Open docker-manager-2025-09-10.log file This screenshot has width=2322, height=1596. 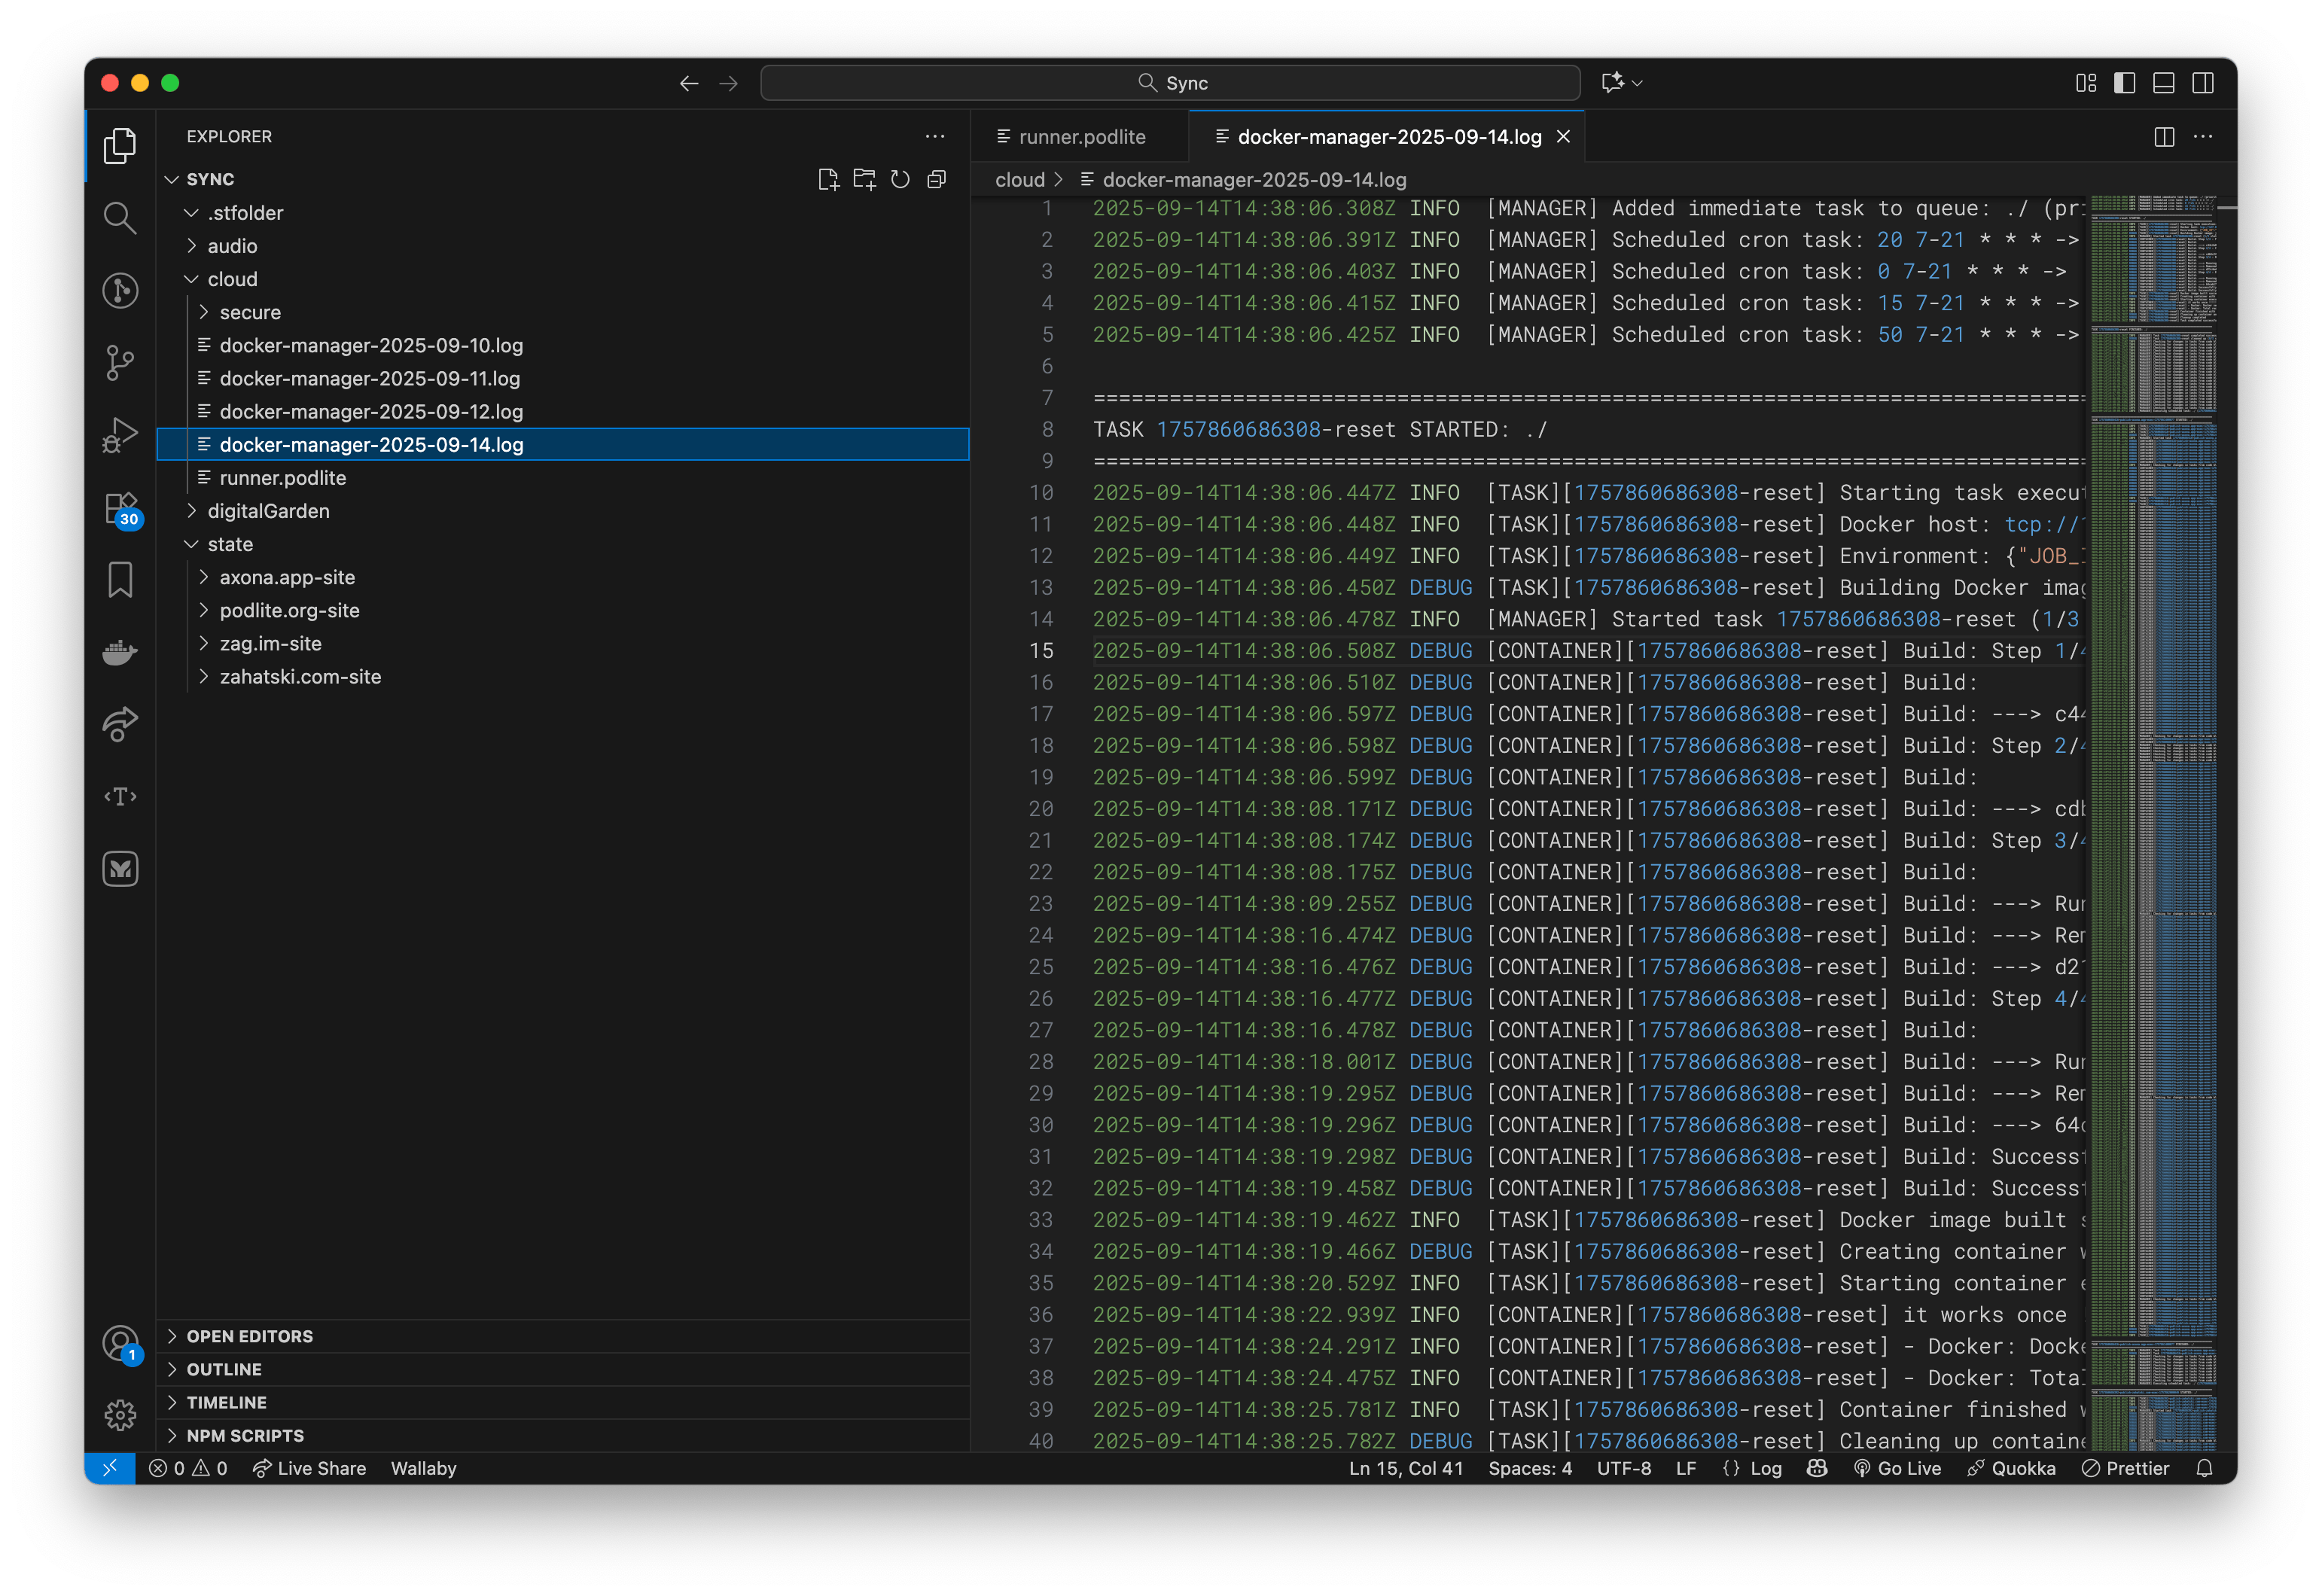[x=563, y=345]
